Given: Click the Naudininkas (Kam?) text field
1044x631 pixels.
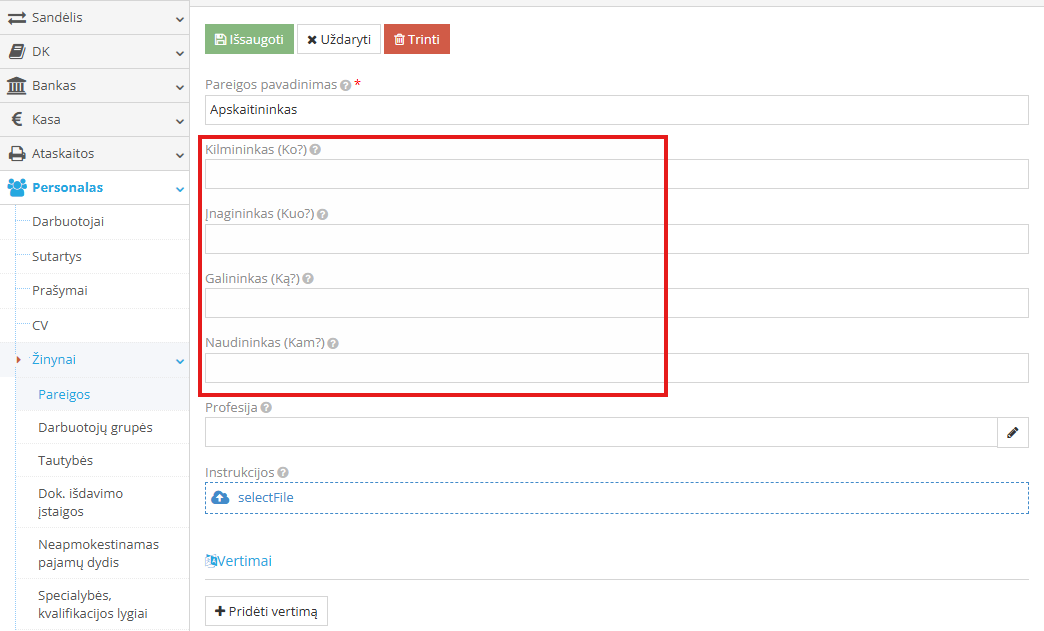Looking at the screenshot, I should pos(617,368).
